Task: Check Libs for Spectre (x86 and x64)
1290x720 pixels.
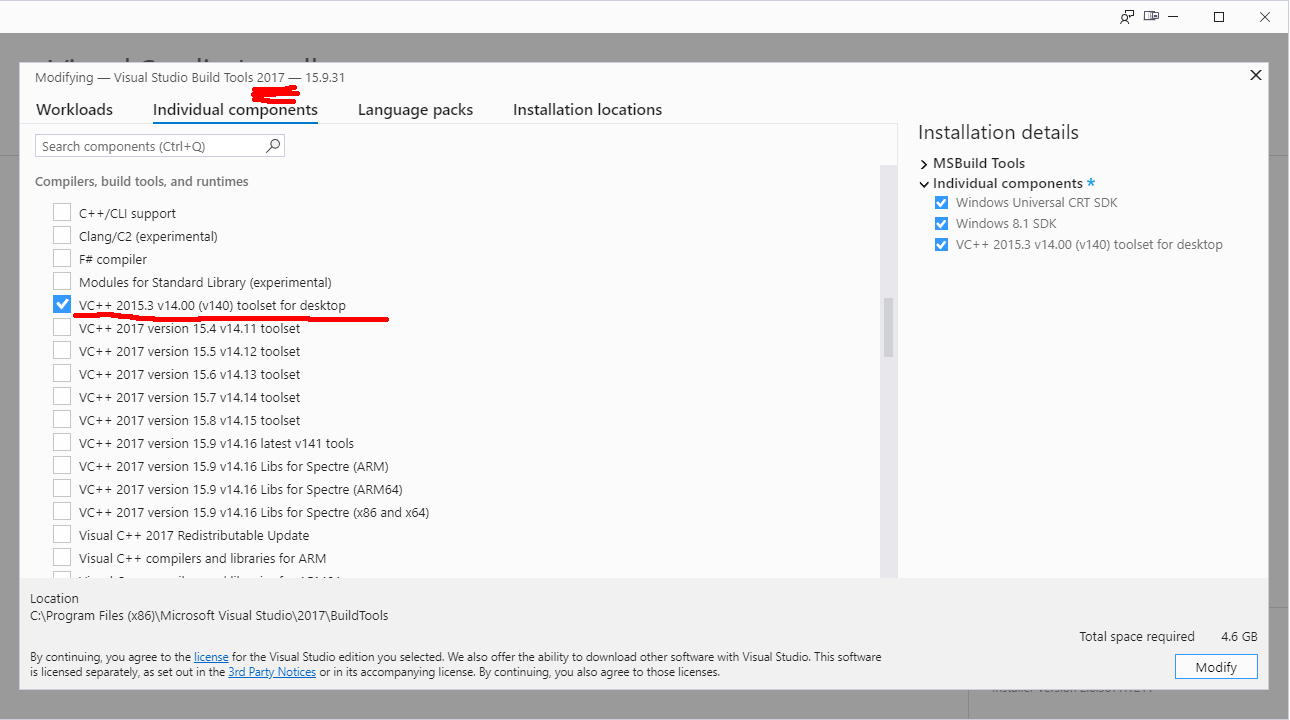Action: click(62, 512)
